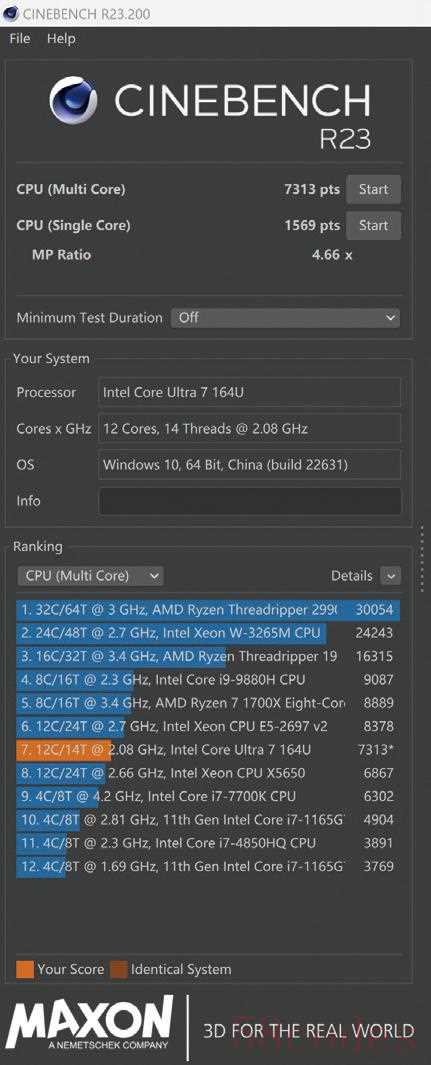431x1065 pixels.
Task: Open the CPU (Multi Core) ranking dropdown
Action: (90, 576)
